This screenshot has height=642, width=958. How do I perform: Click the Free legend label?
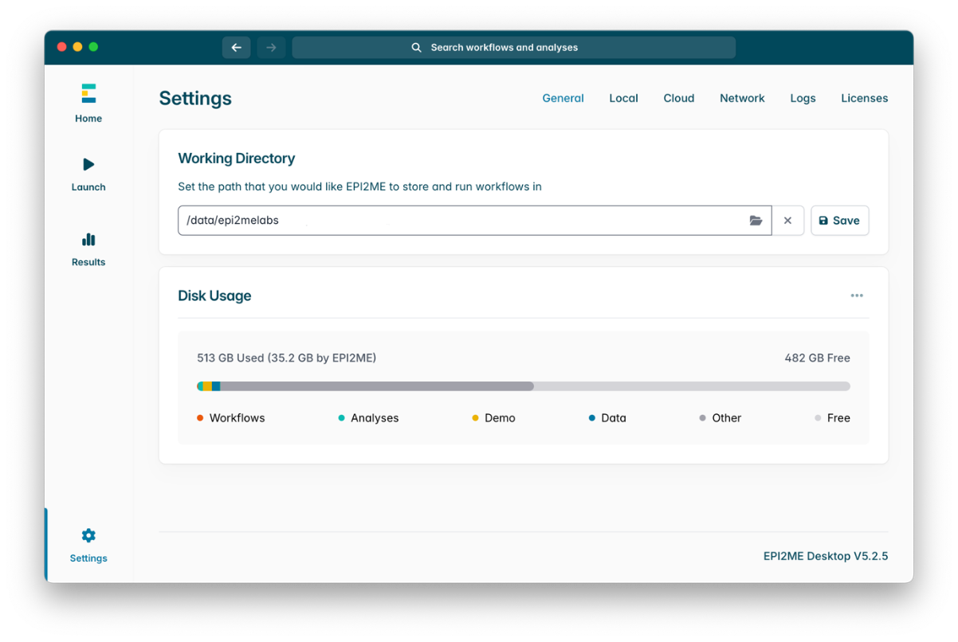tap(838, 418)
